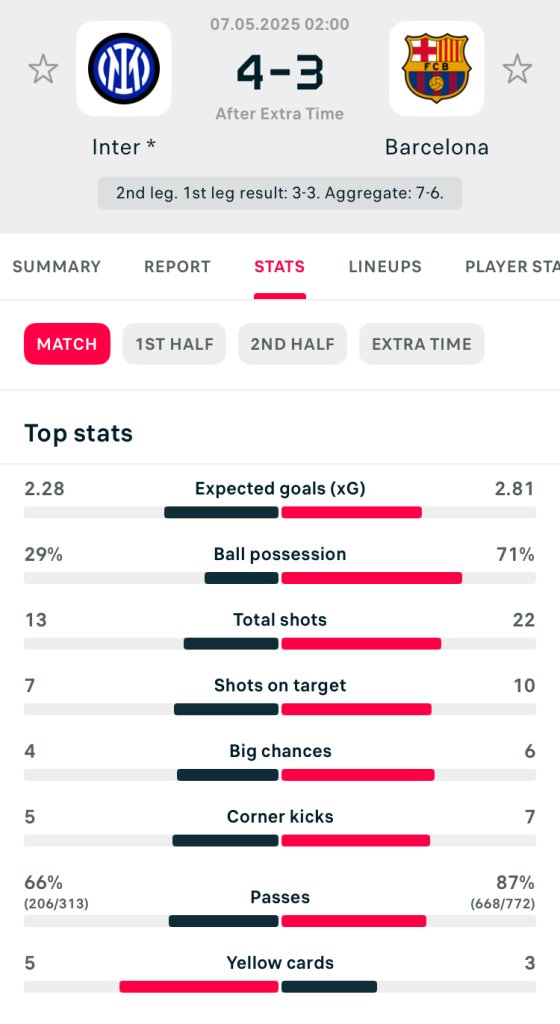Select the MATCH stats filter

click(67, 344)
